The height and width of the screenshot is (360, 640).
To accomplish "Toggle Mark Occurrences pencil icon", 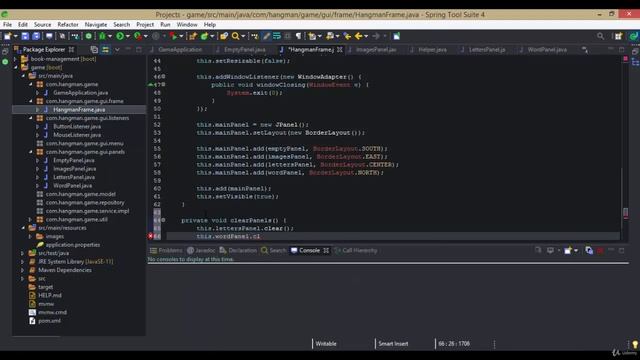I will click(x=266, y=36).
